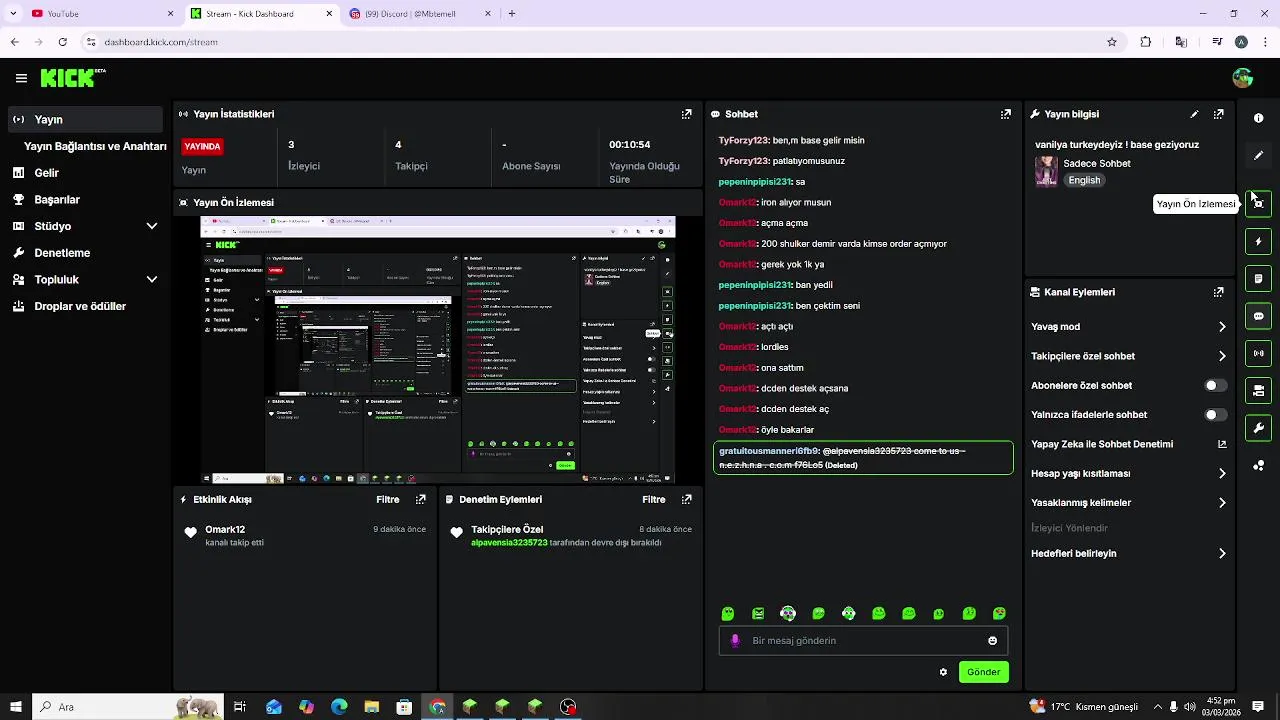The image size is (1280, 720).
Task: Click the pencil icon in right sidebar
Action: [1258, 155]
